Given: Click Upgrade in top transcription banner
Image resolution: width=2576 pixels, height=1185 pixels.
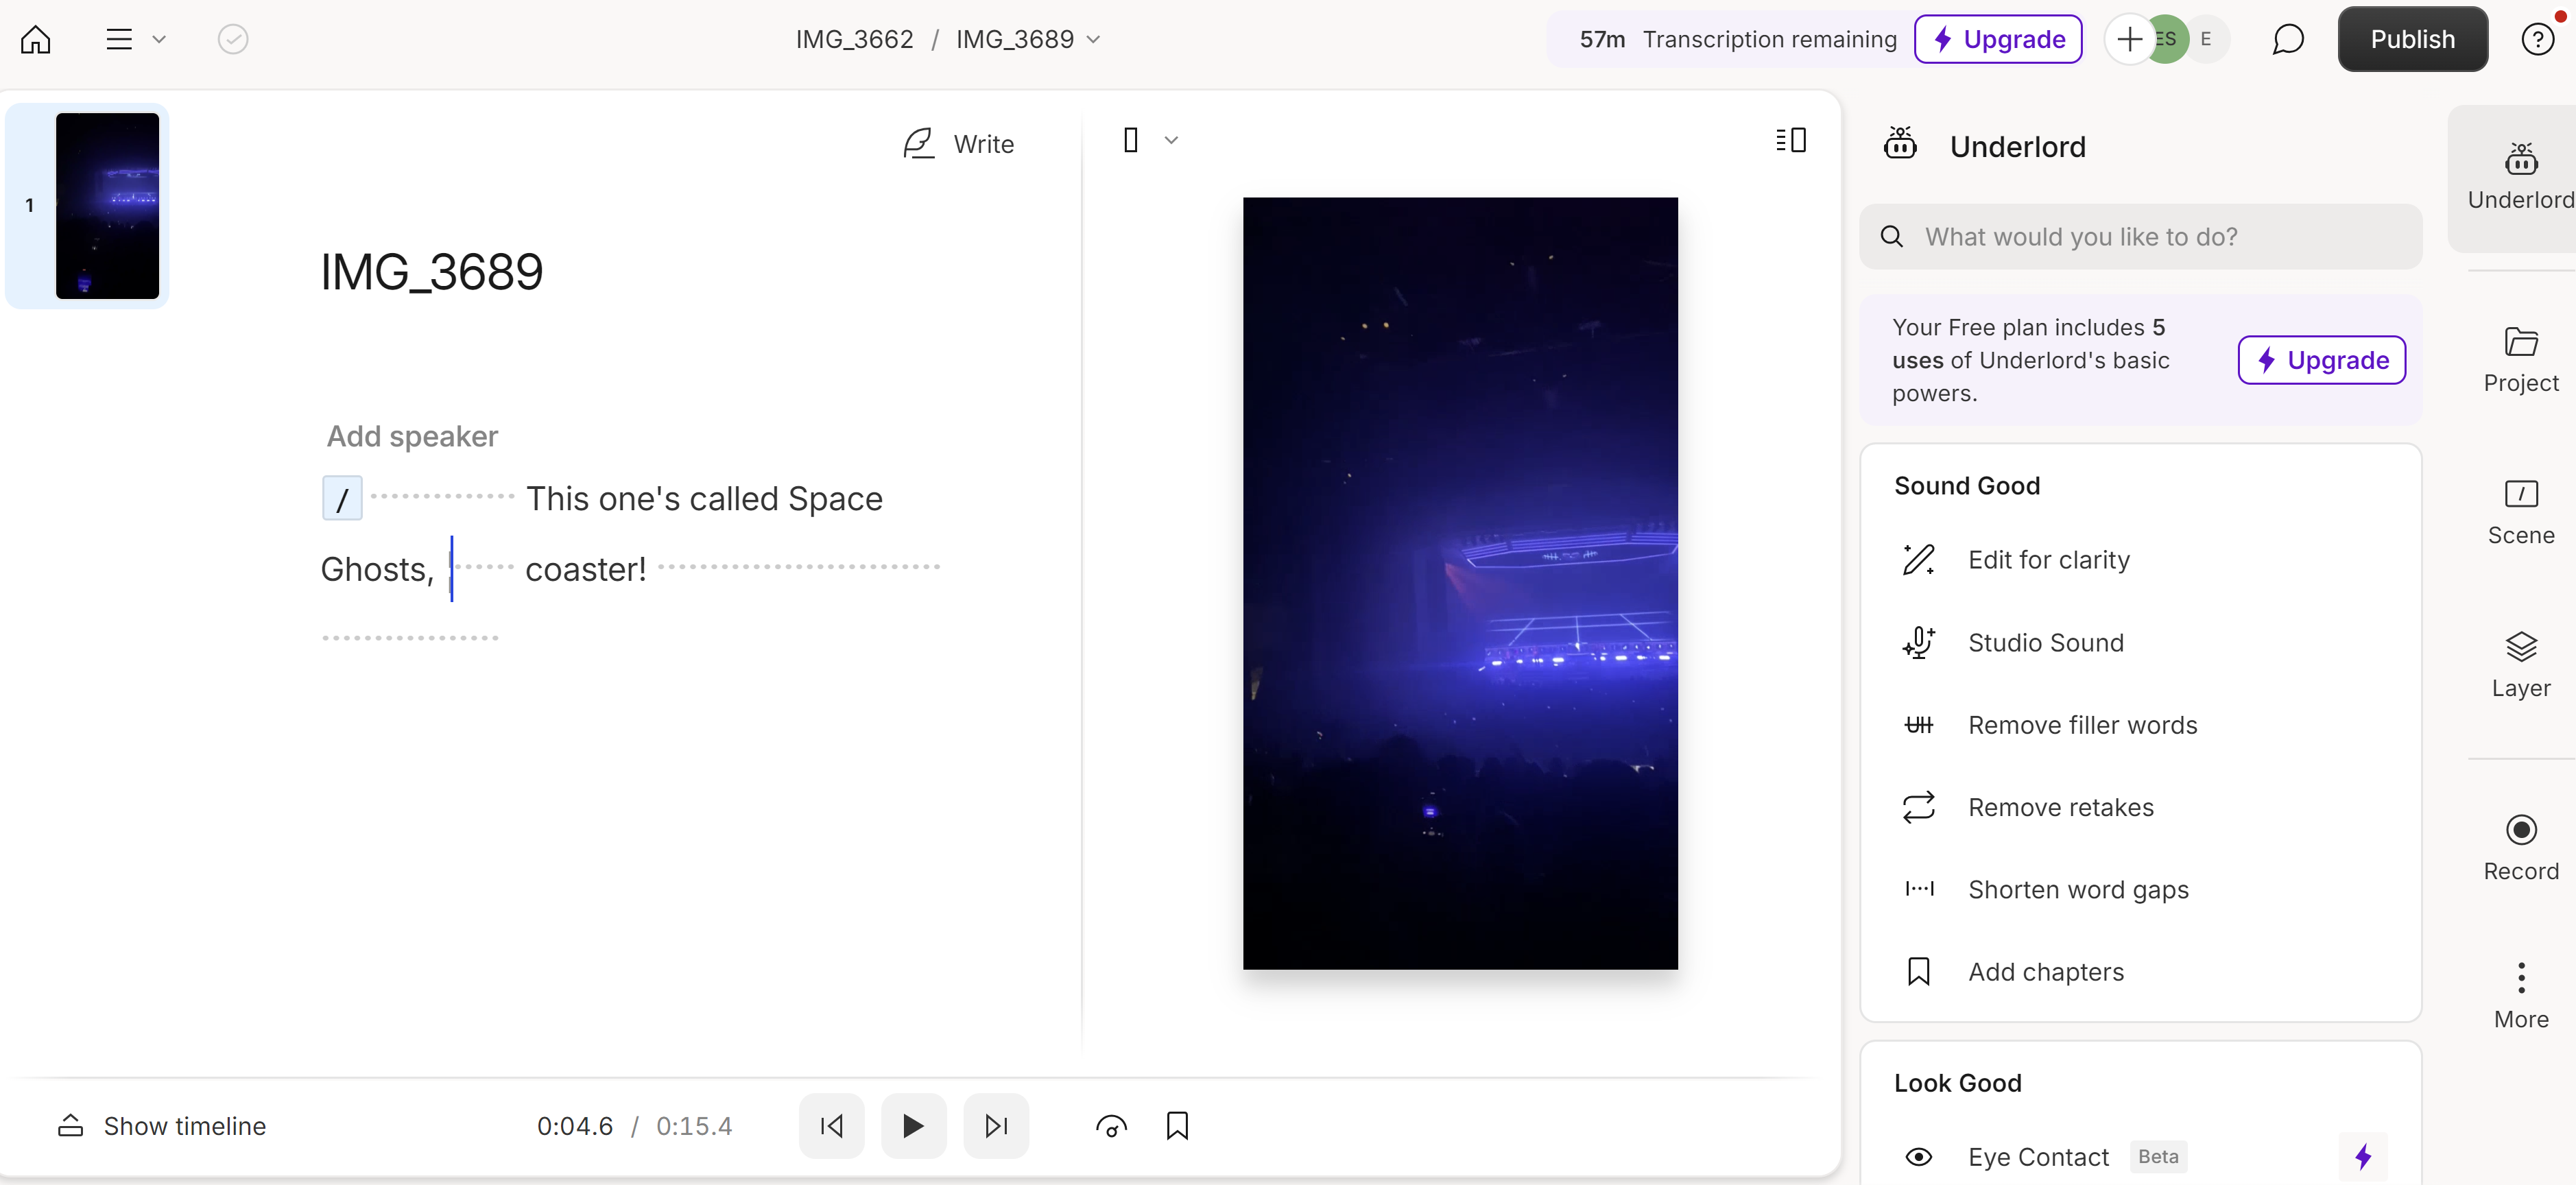Looking at the screenshot, I should point(1997,40).
